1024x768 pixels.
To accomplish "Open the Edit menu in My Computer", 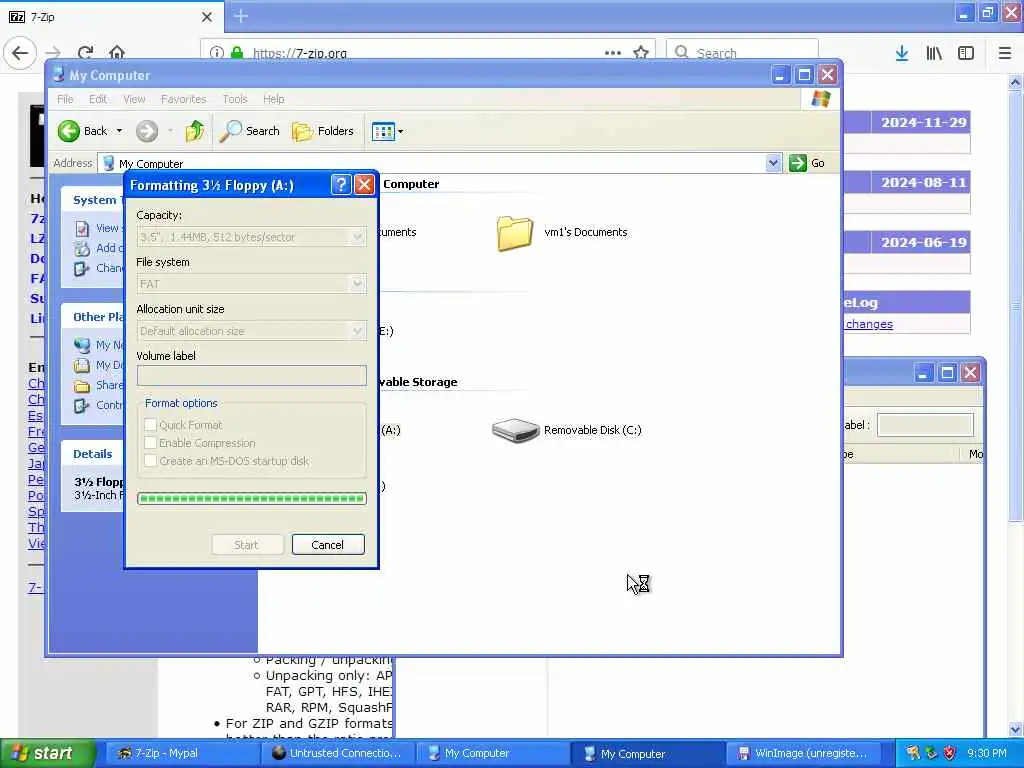I will tap(98, 99).
